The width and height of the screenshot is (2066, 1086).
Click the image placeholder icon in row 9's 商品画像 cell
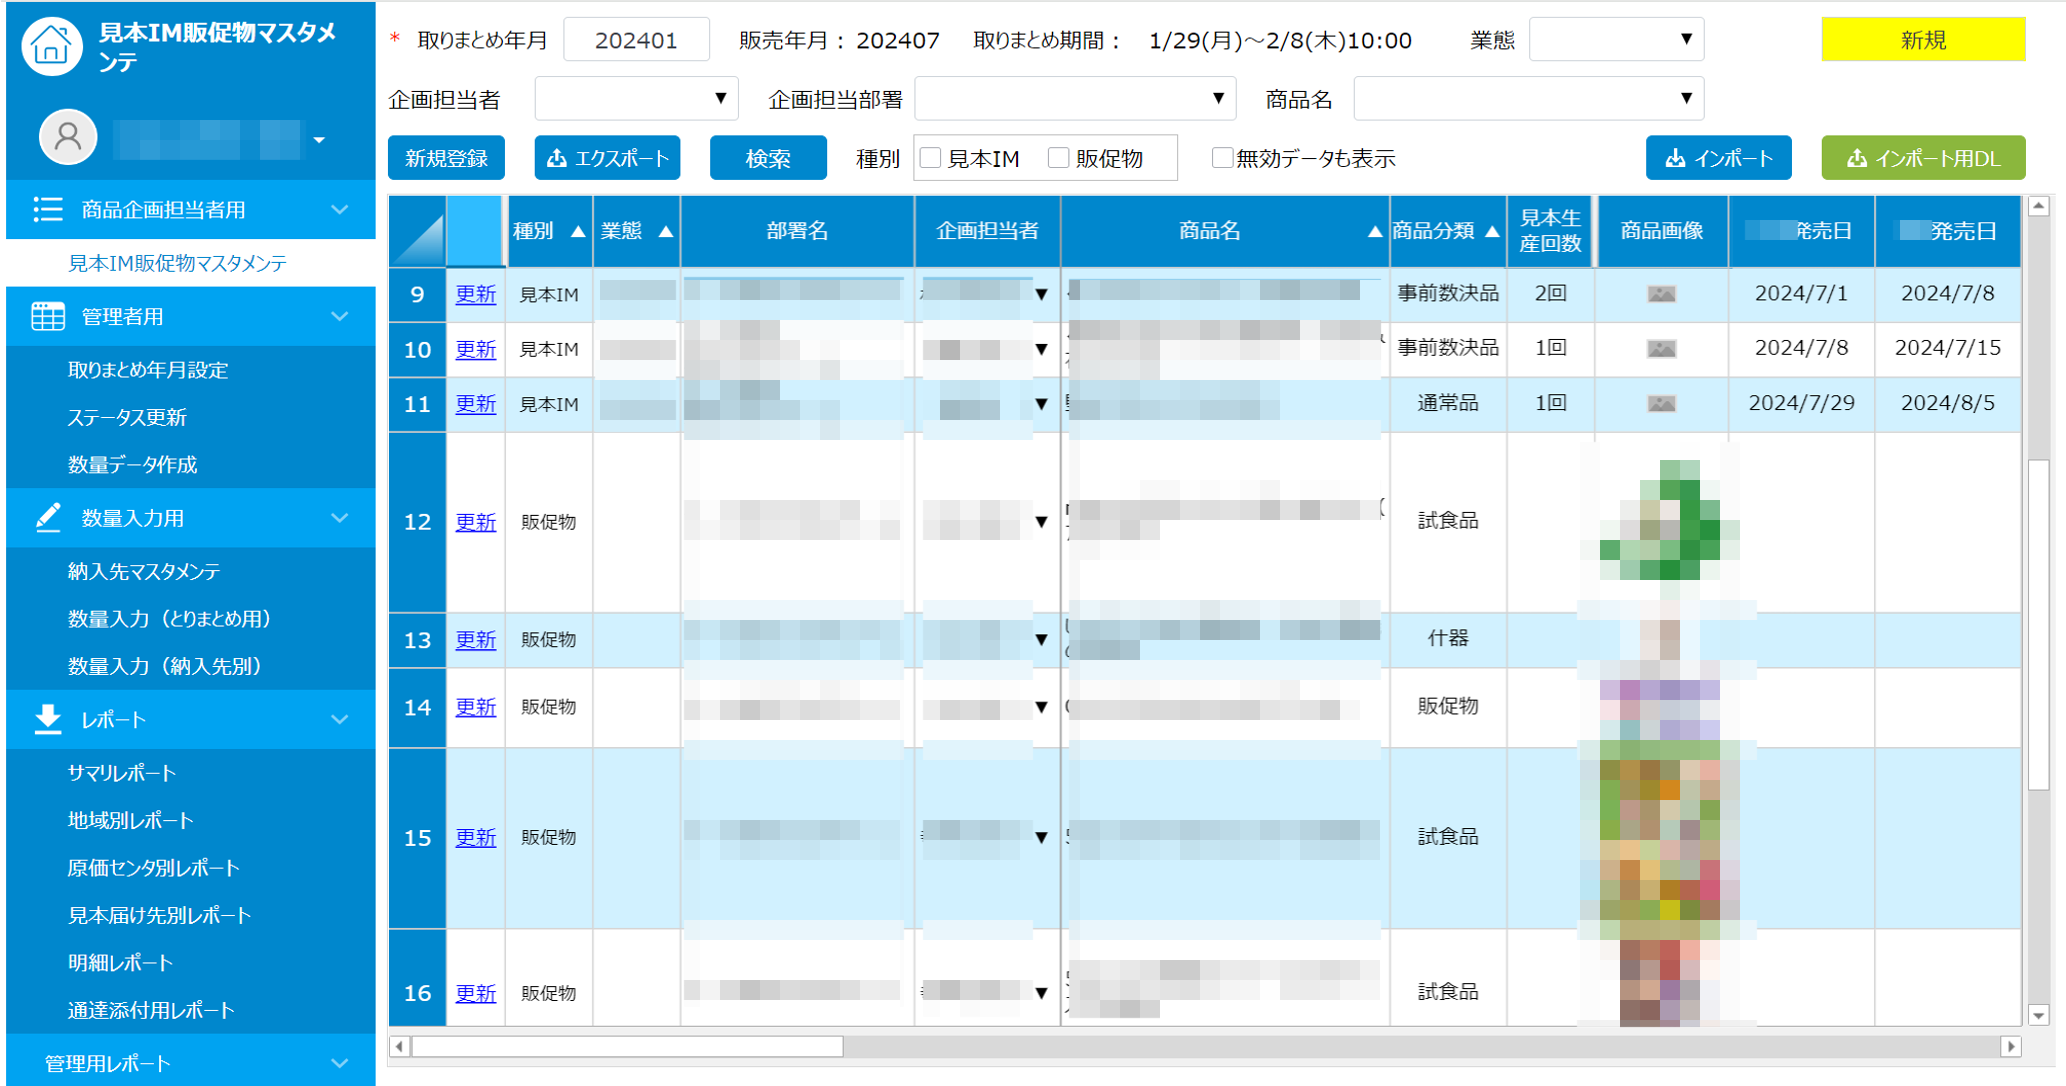[1661, 294]
